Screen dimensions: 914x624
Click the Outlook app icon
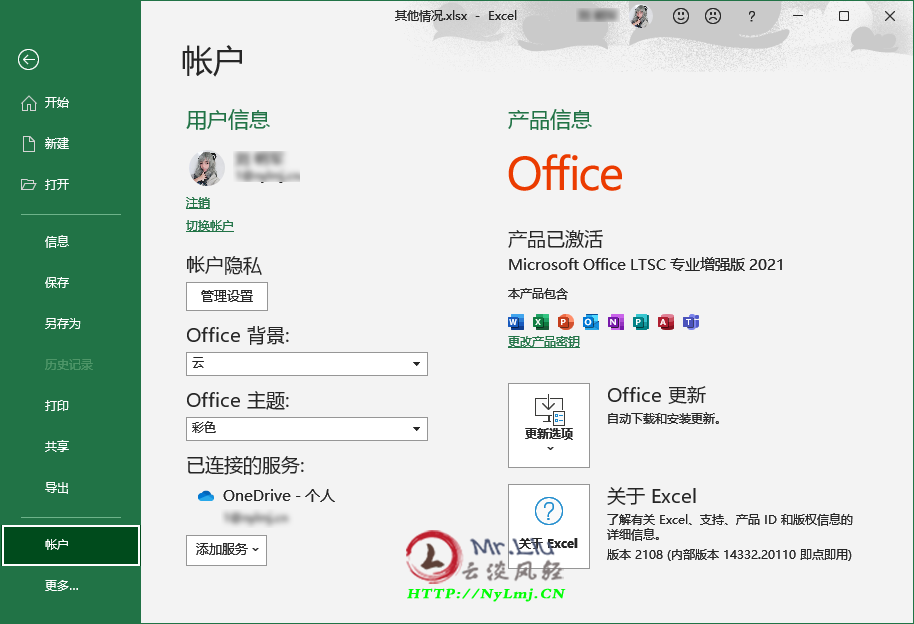click(590, 322)
